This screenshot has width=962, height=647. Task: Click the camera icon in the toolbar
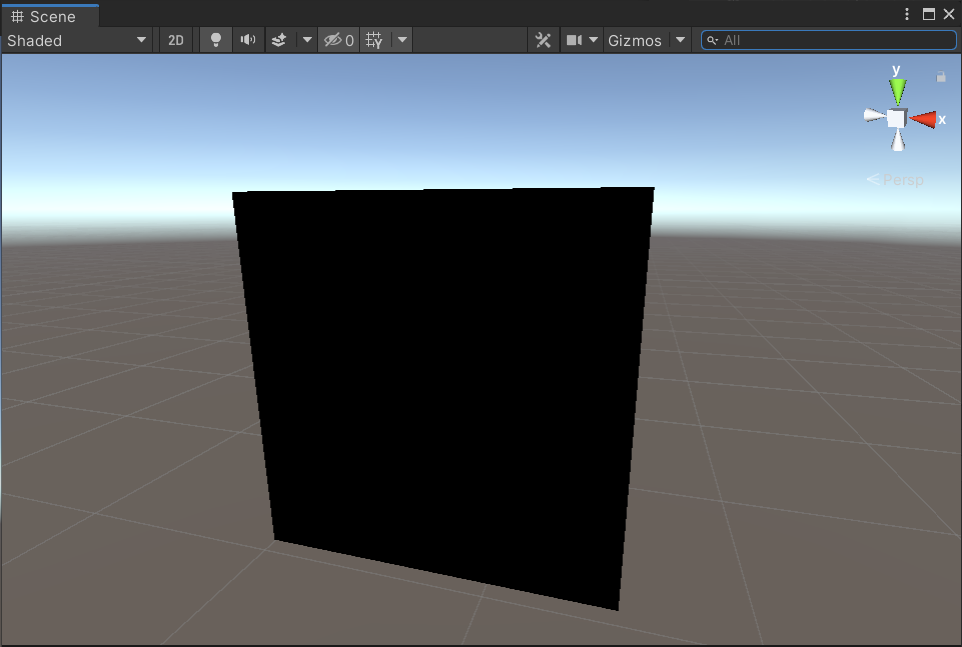click(x=574, y=40)
